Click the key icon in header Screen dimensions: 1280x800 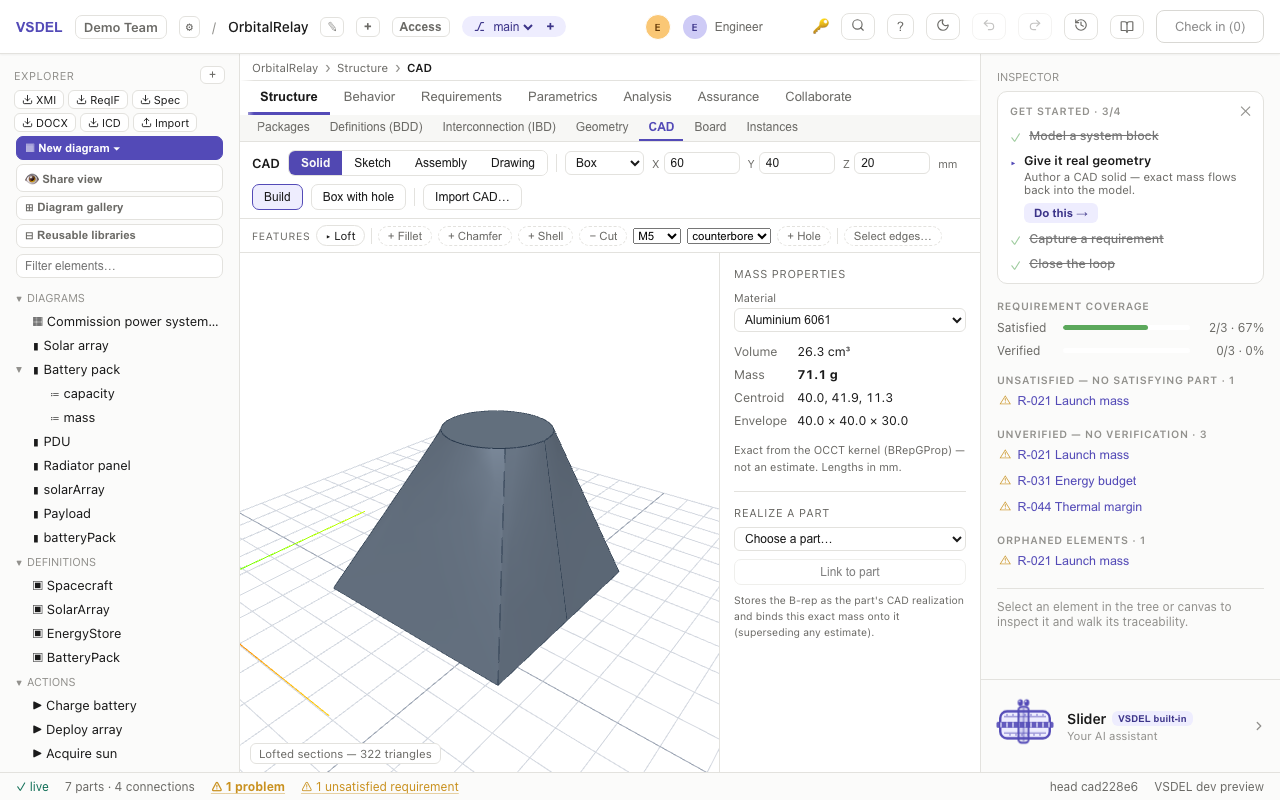click(x=821, y=27)
